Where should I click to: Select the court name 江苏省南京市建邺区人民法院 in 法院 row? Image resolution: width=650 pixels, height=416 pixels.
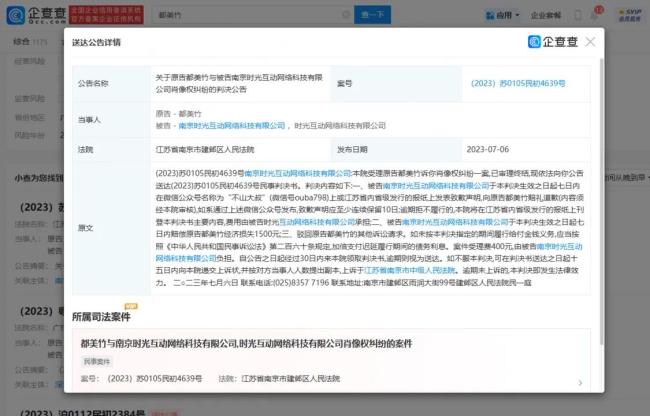(205, 150)
